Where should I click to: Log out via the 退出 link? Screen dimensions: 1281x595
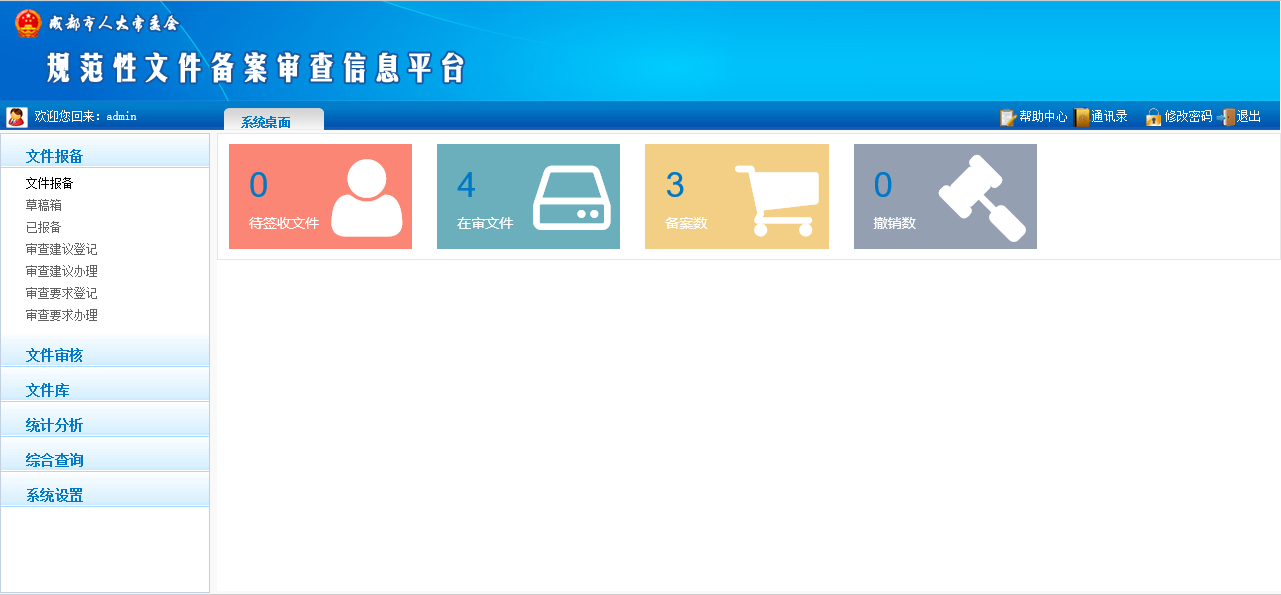pyautogui.click(x=1249, y=117)
